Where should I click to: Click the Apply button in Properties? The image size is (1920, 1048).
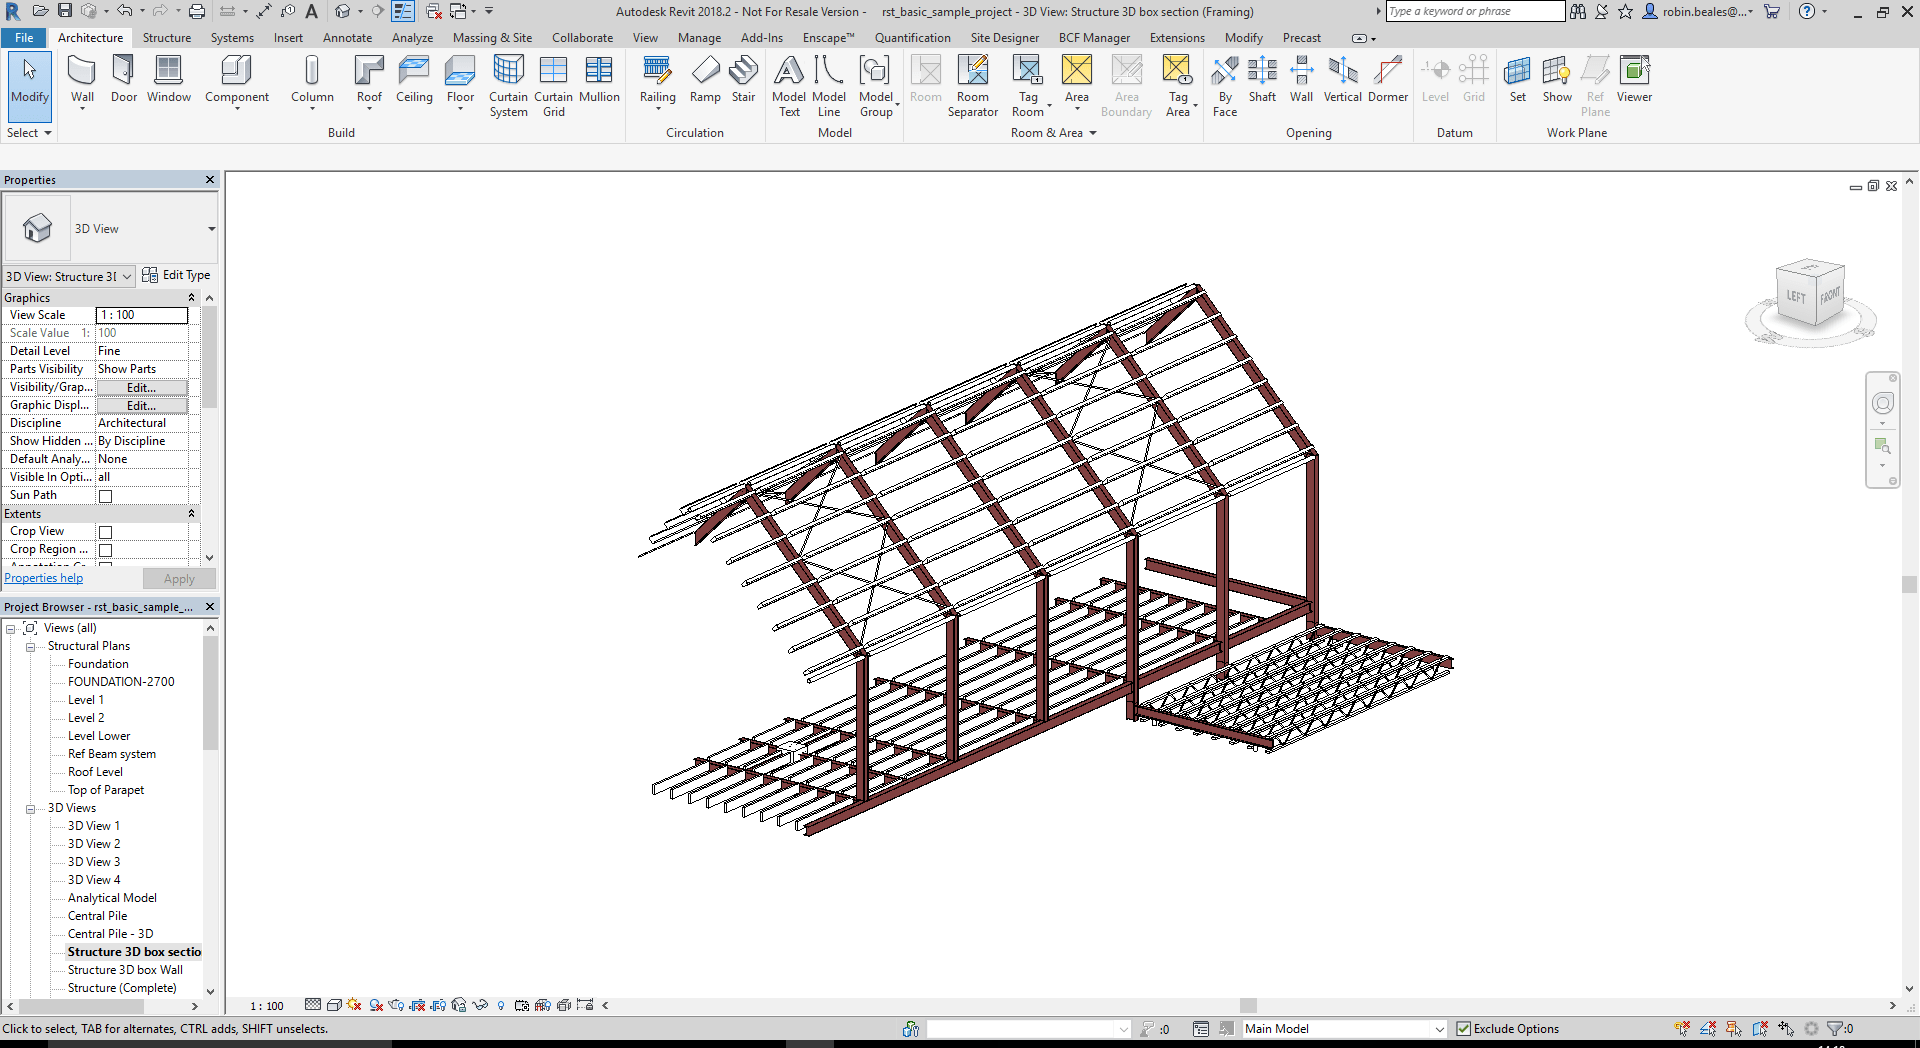click(x=179, y=579)
